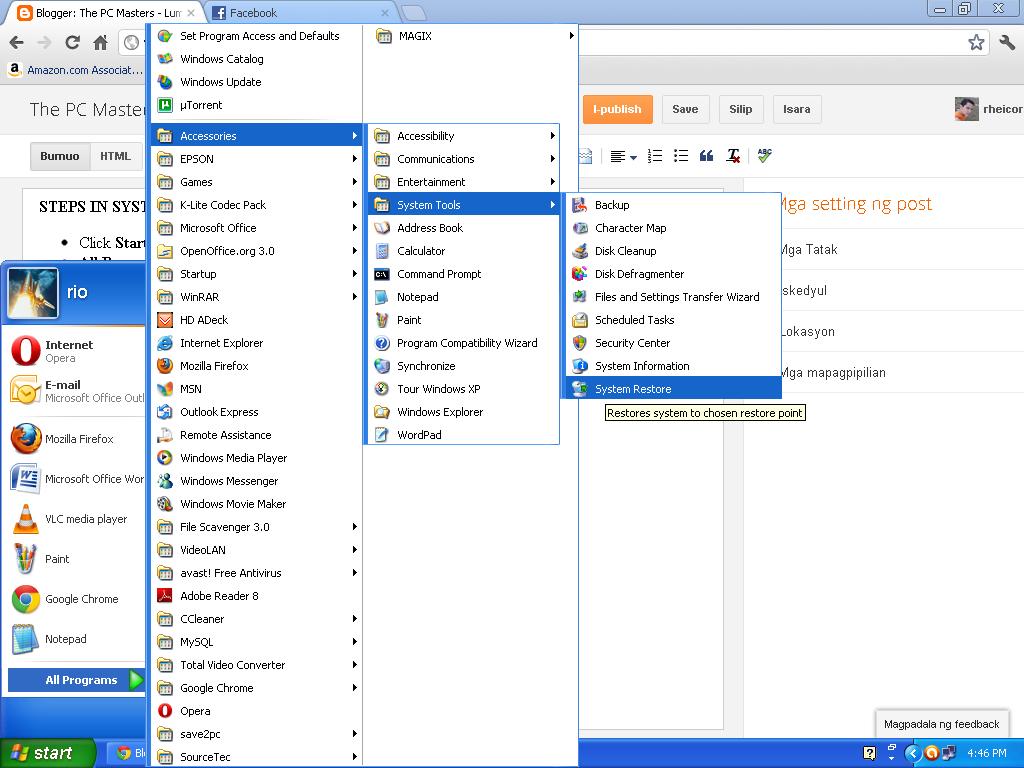The height and width of the screenshot is (768, 1024).
Task: Click the I-publish button in Blogger
Action: [x=617, y=109]
